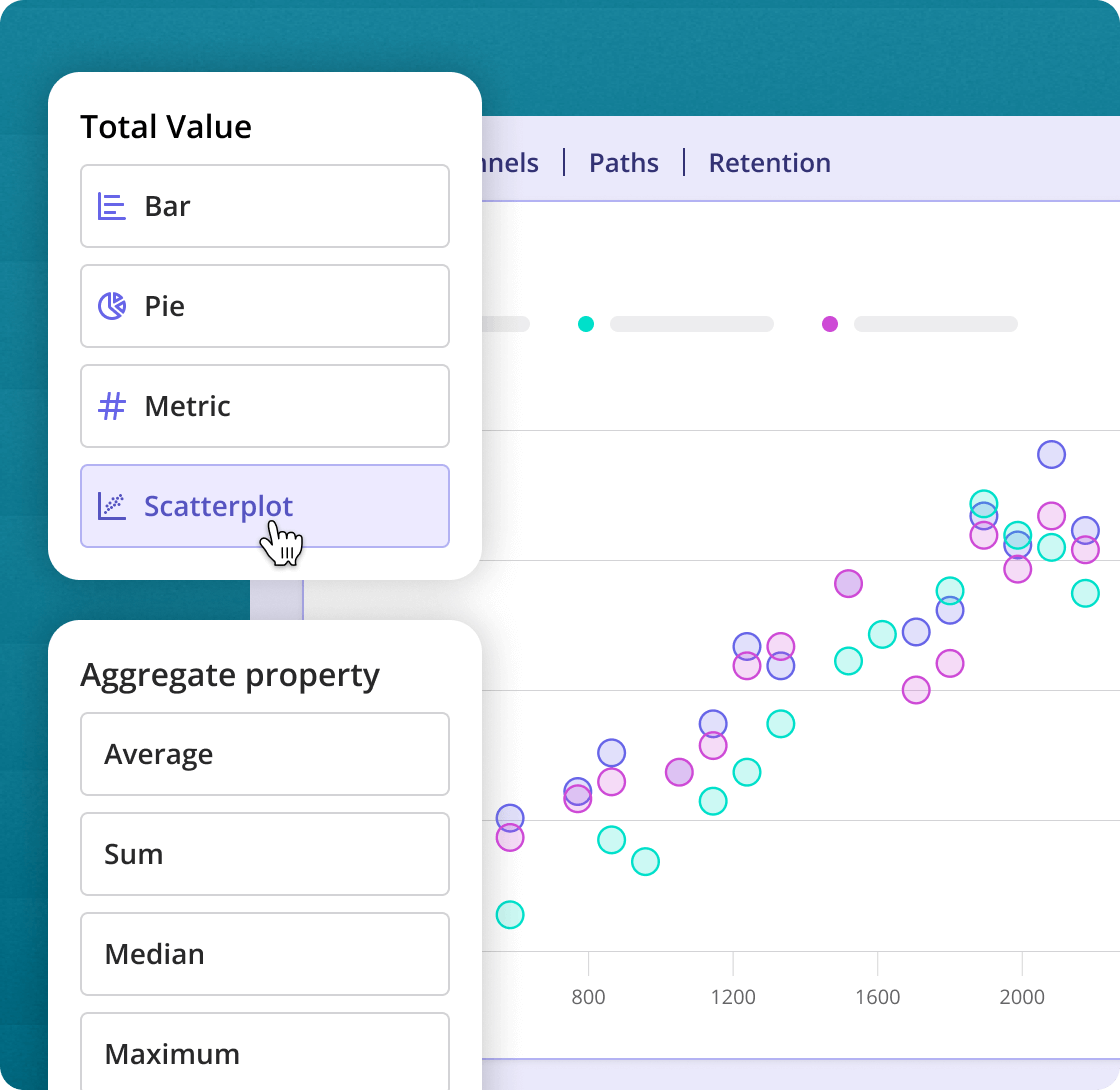Toggle the teal legend series dot

586,324
